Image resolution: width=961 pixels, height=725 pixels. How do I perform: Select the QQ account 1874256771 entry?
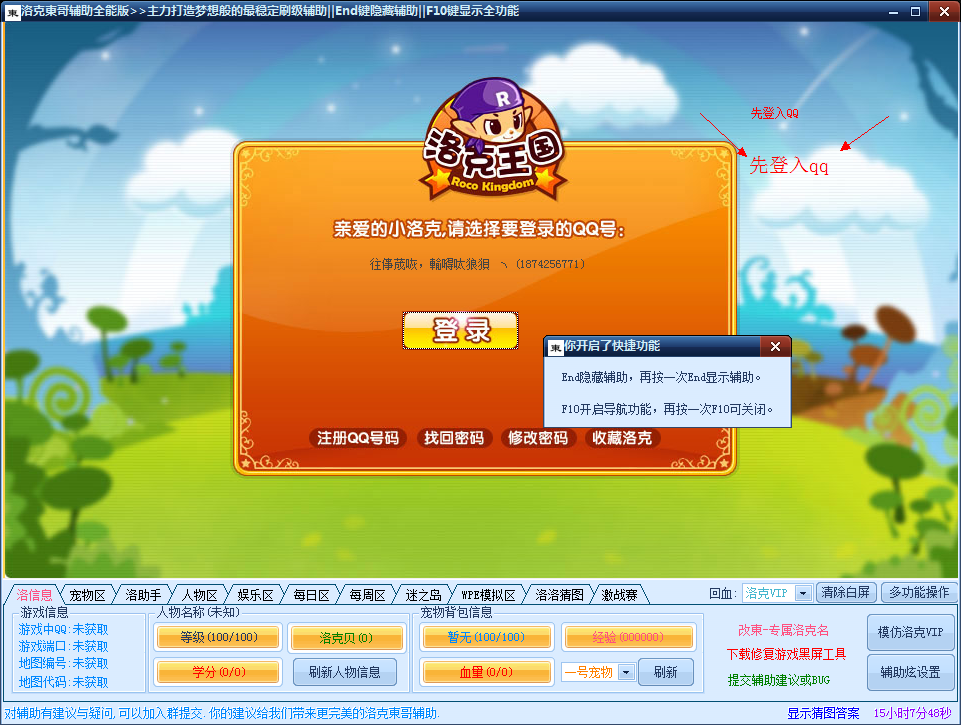point(477,264)
